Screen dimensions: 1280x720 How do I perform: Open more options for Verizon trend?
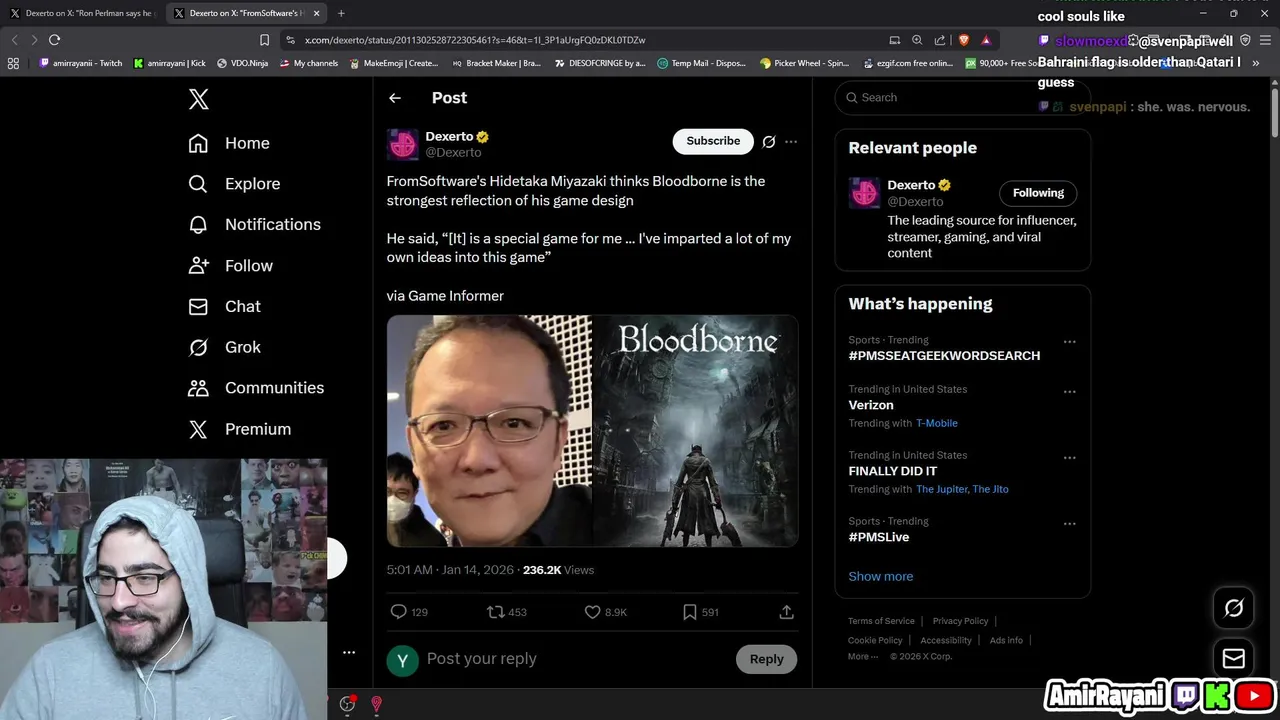click(x=1069, y=392)
